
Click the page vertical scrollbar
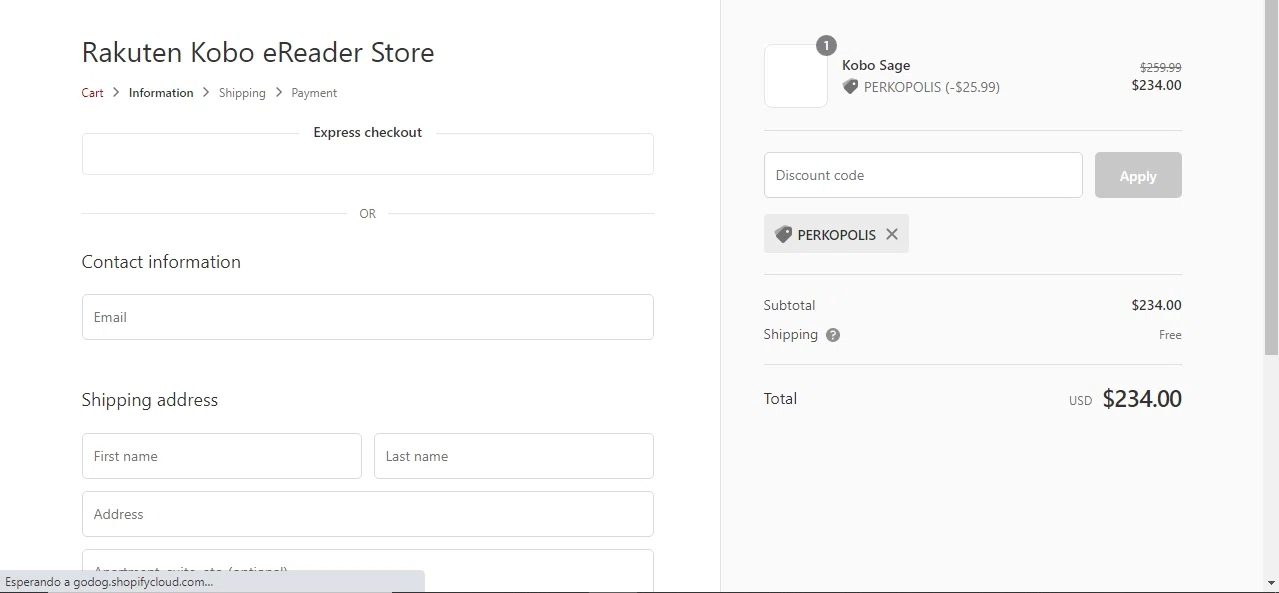[x=1271, y=178]
